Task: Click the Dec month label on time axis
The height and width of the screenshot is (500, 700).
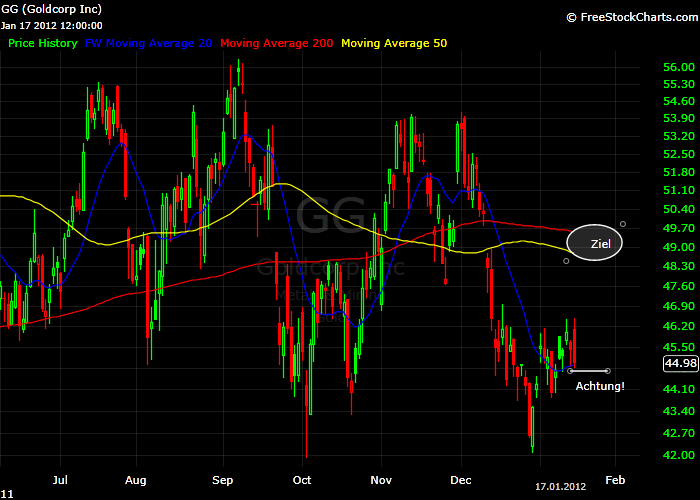Action: [x=461, y=480]
